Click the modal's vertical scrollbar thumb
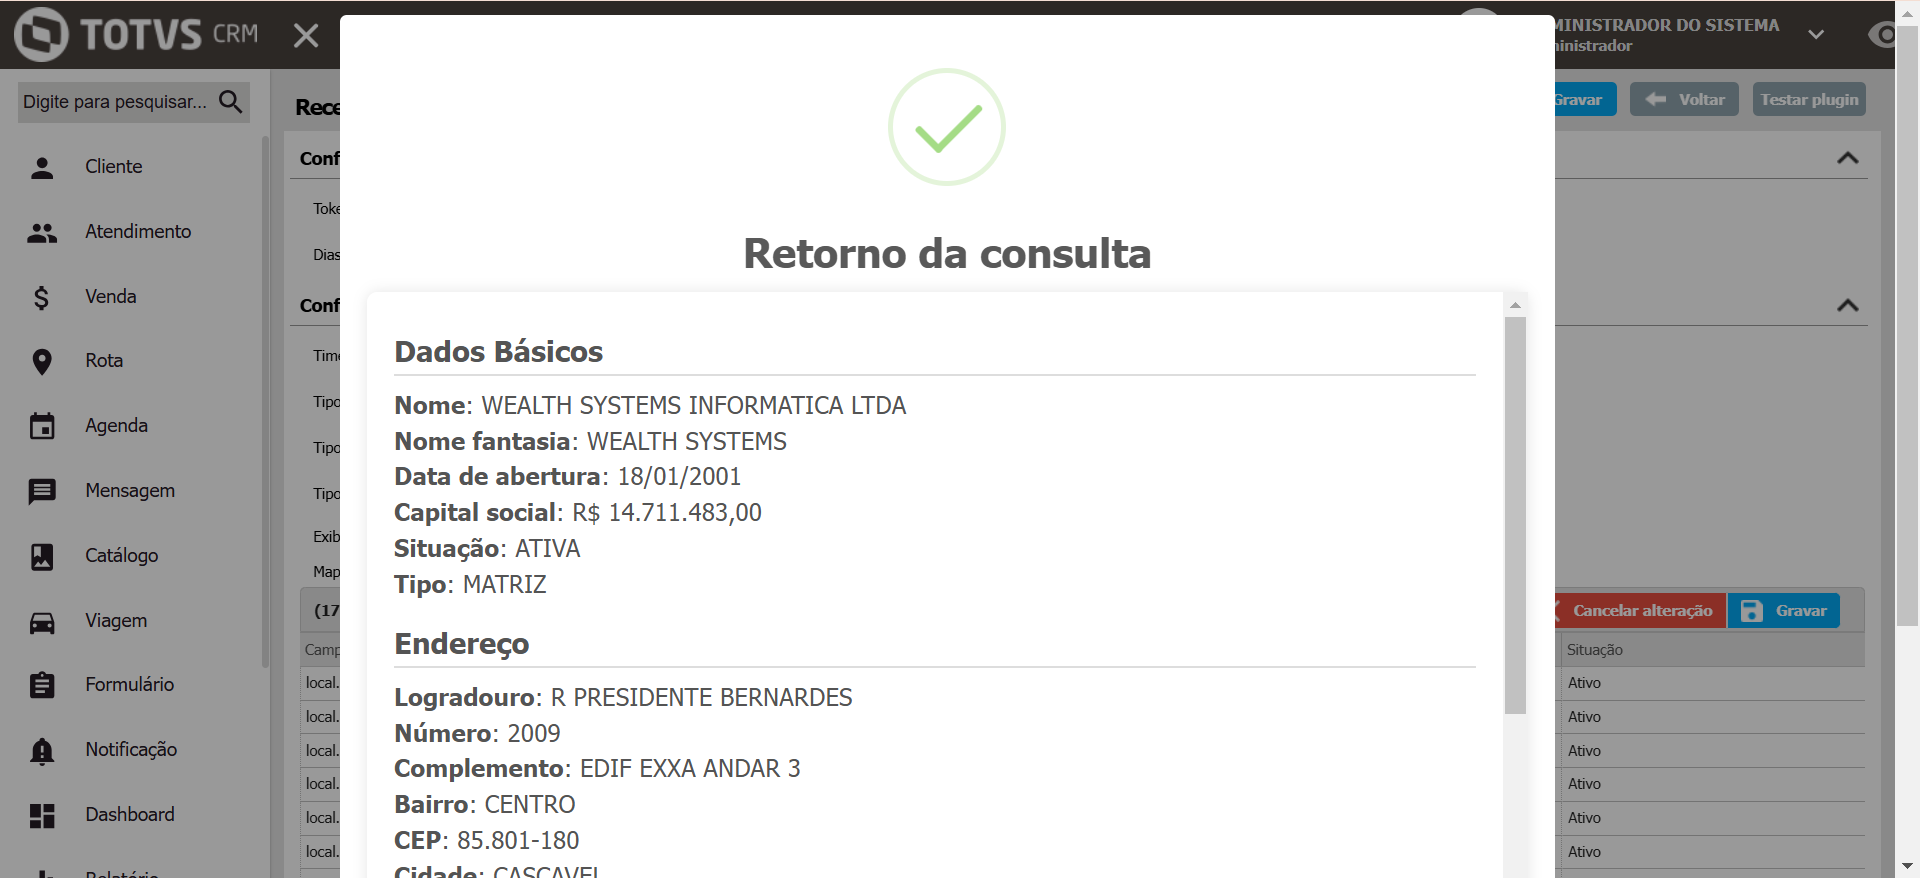The height and width of the screenshot is (878, 1920). click(x=1515, y=515)
